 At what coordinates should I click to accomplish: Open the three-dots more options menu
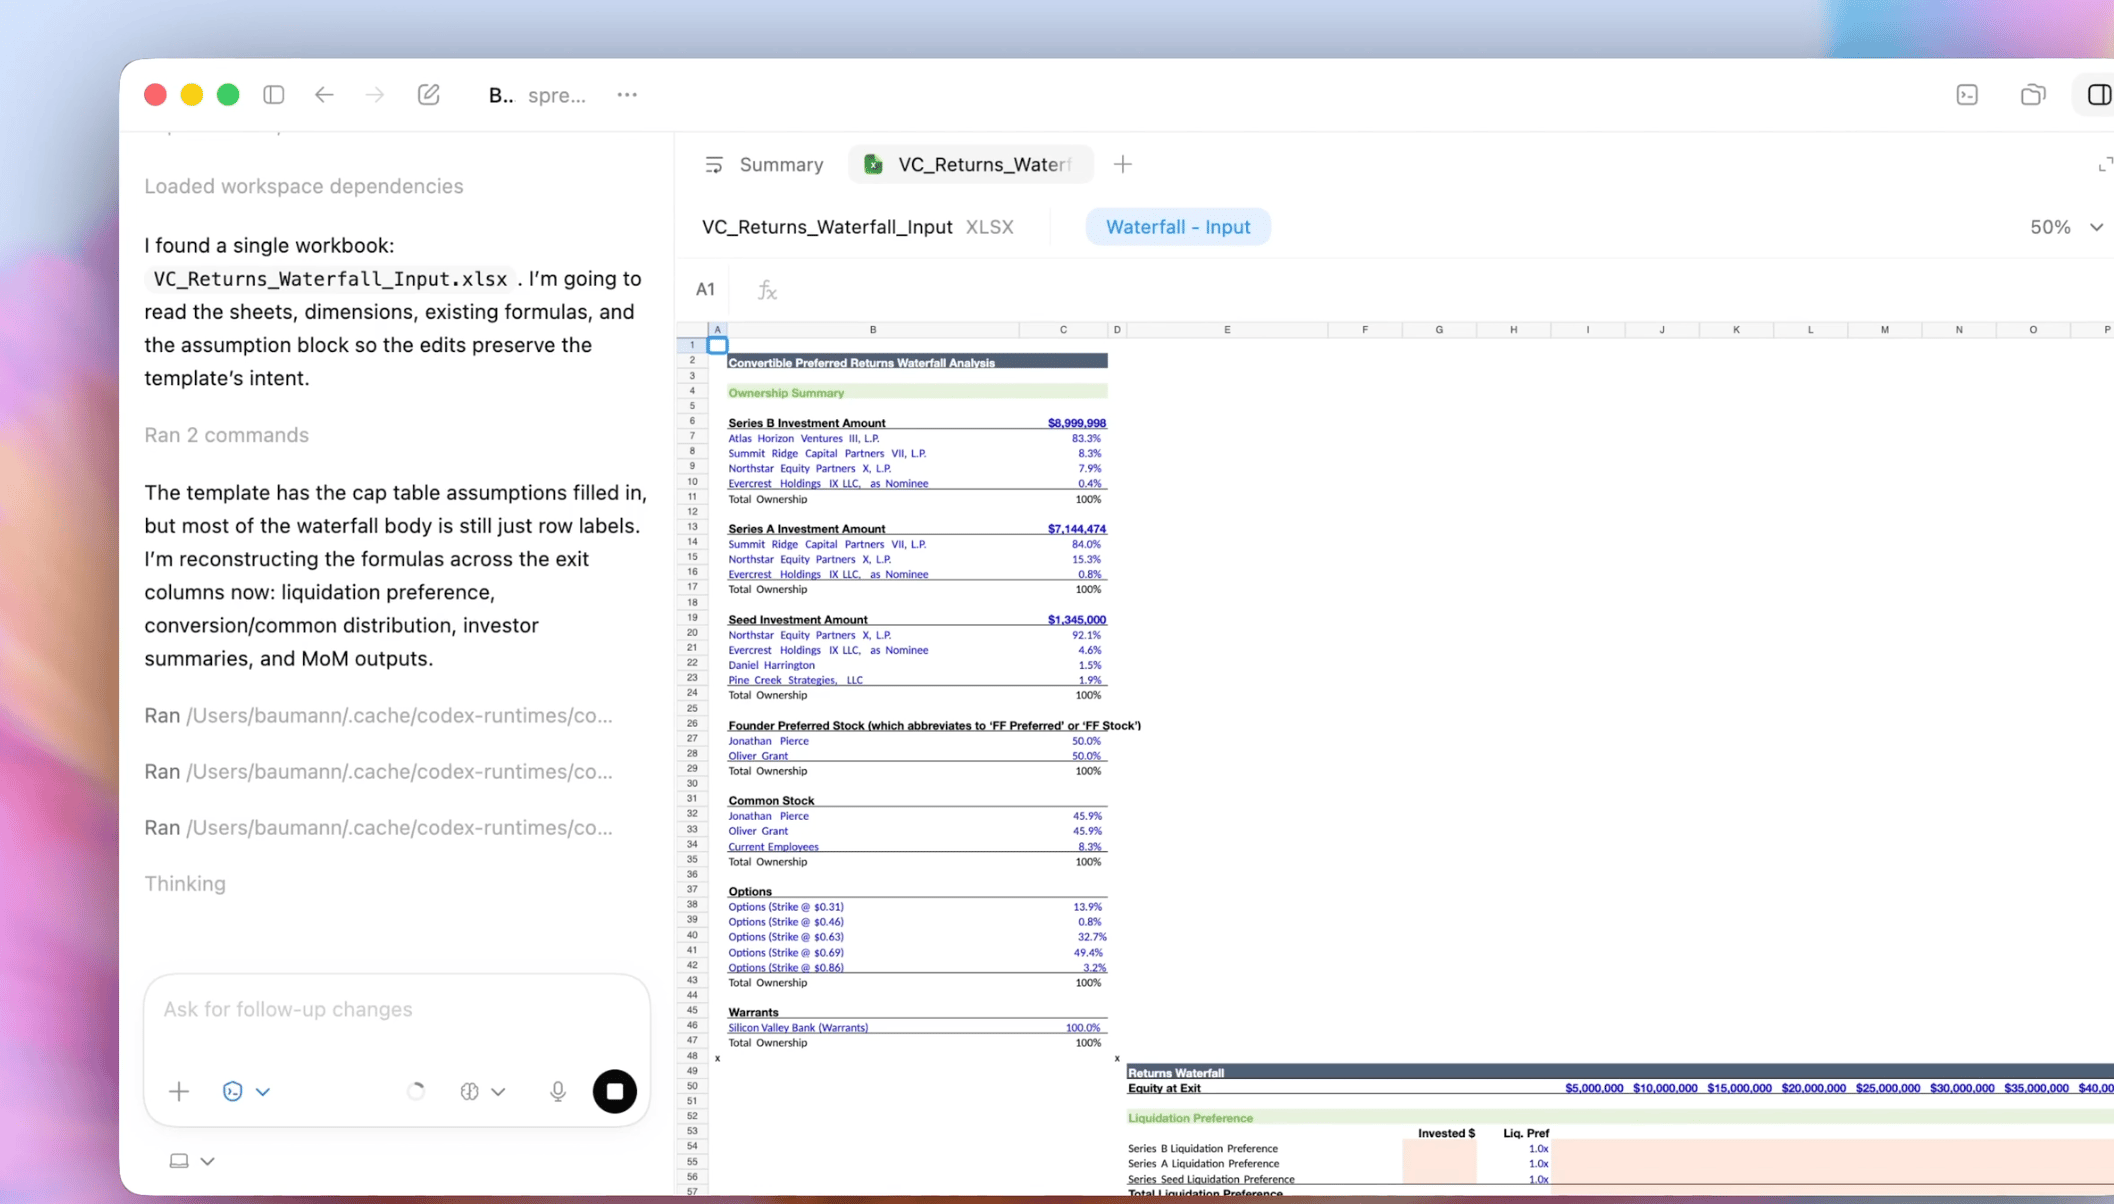point(627,95)
